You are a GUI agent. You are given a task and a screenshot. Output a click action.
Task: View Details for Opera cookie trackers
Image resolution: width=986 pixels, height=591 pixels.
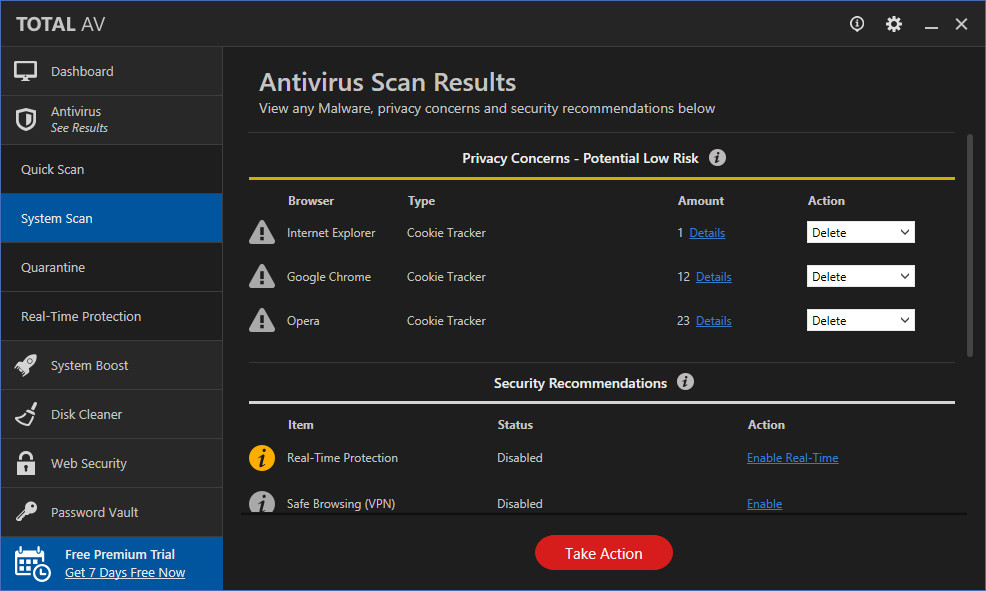point(713,321)
